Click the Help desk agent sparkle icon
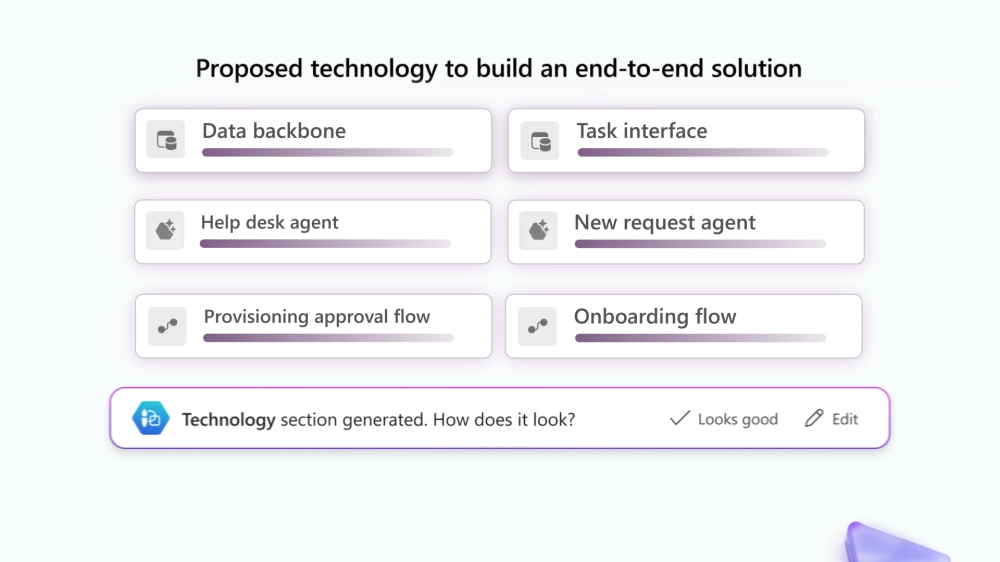1000x562 pixels. click(165, 230)
